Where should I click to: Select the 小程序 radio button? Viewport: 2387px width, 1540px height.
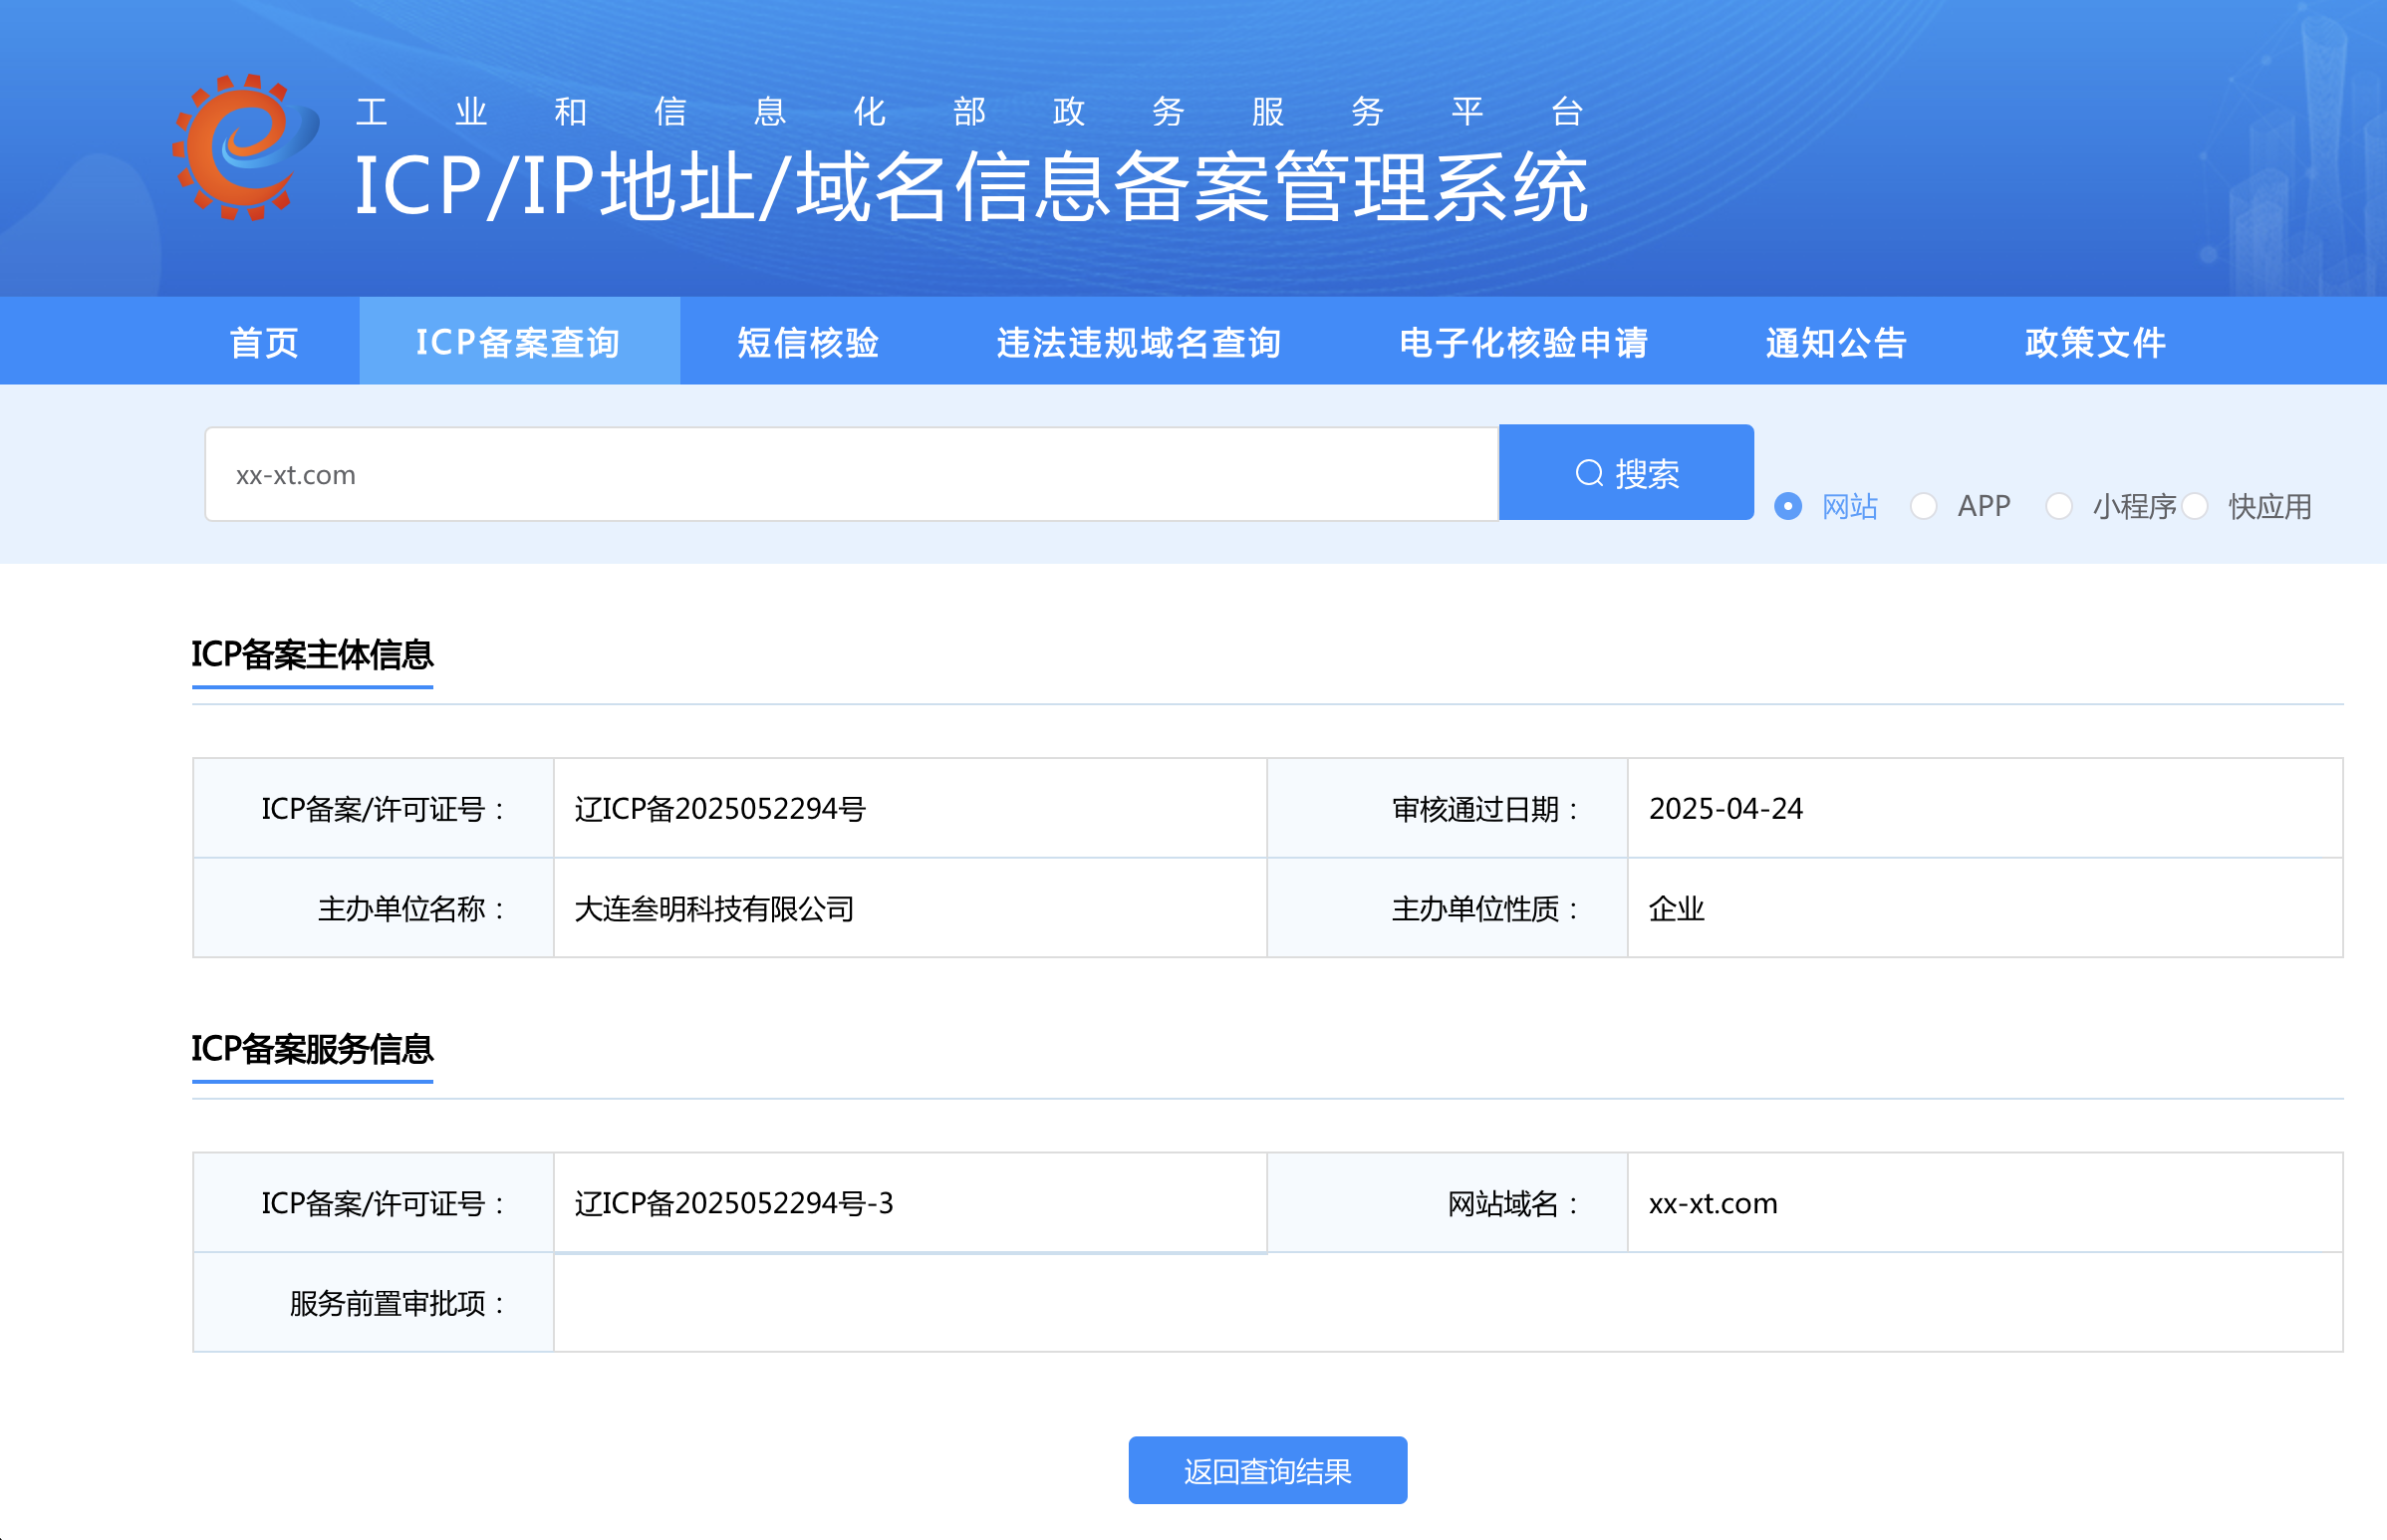(x=2058, y=506)
